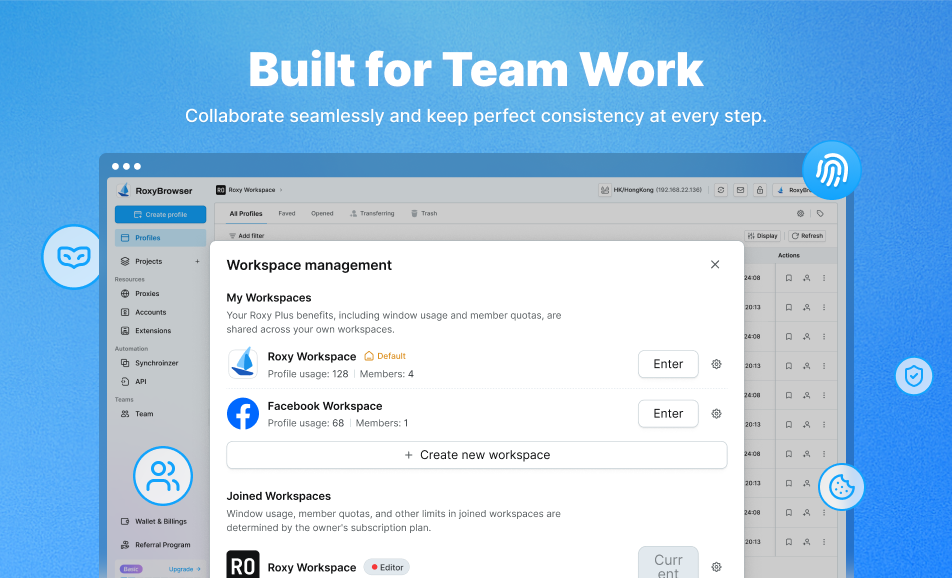The height and width of the screenshot is (578, 952).
Task: Close the Workspace management dialog
Action: (715, 264)
